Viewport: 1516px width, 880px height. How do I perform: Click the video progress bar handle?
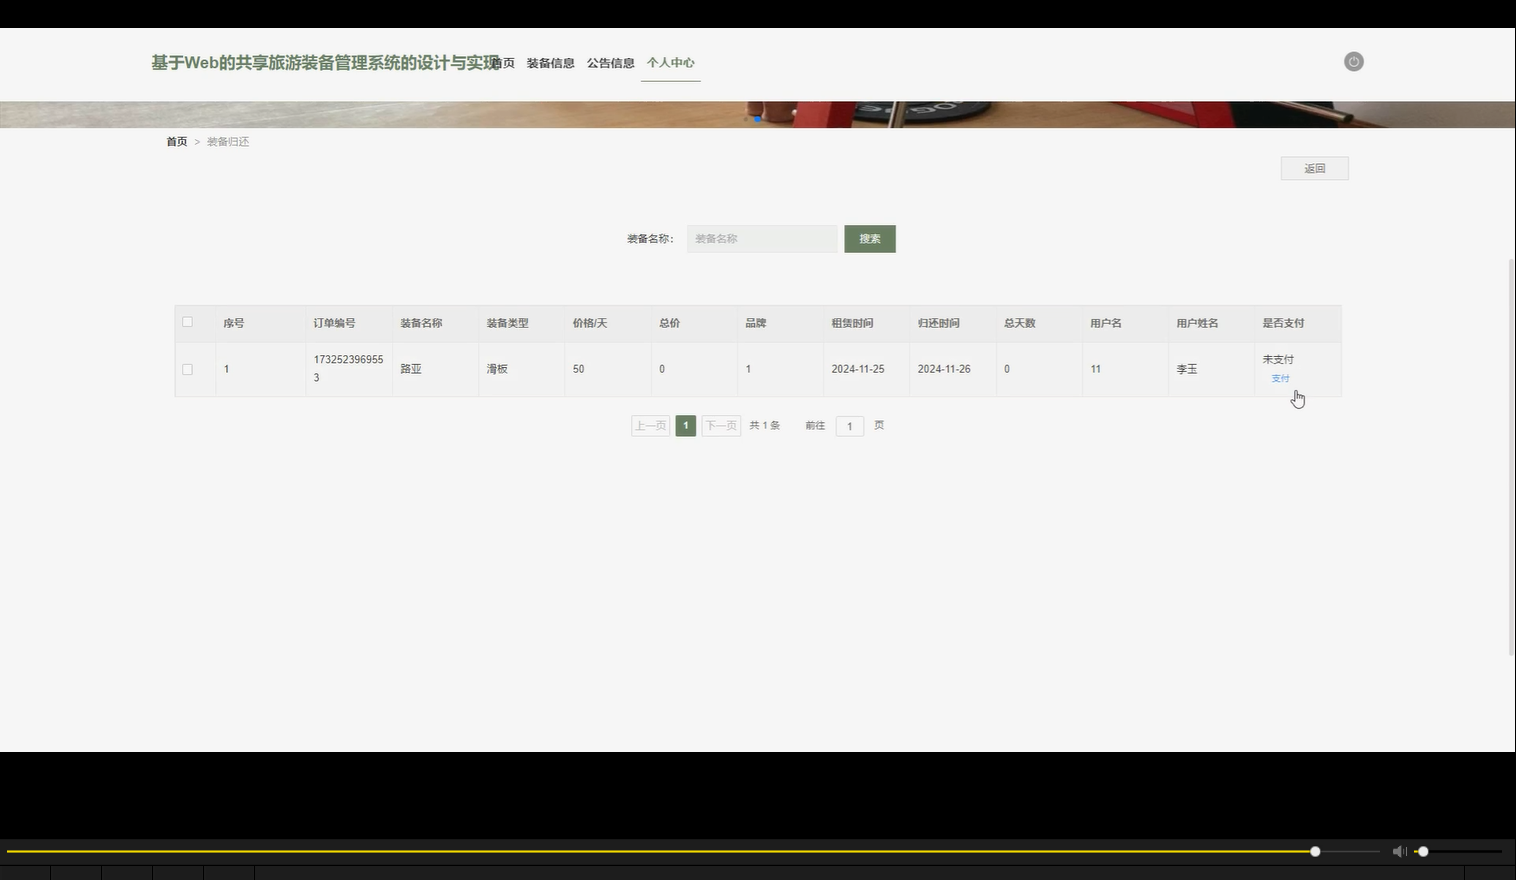(1315, 852)
